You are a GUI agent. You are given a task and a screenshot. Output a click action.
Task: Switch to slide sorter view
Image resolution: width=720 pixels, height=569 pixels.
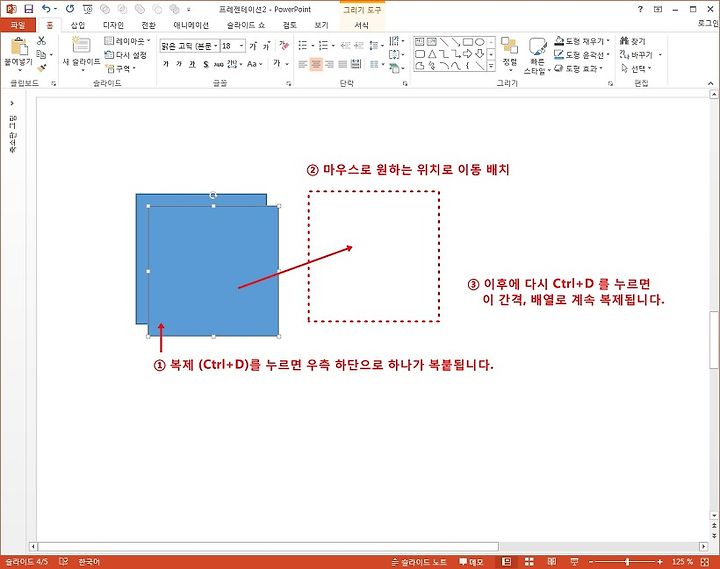(529, 561)
